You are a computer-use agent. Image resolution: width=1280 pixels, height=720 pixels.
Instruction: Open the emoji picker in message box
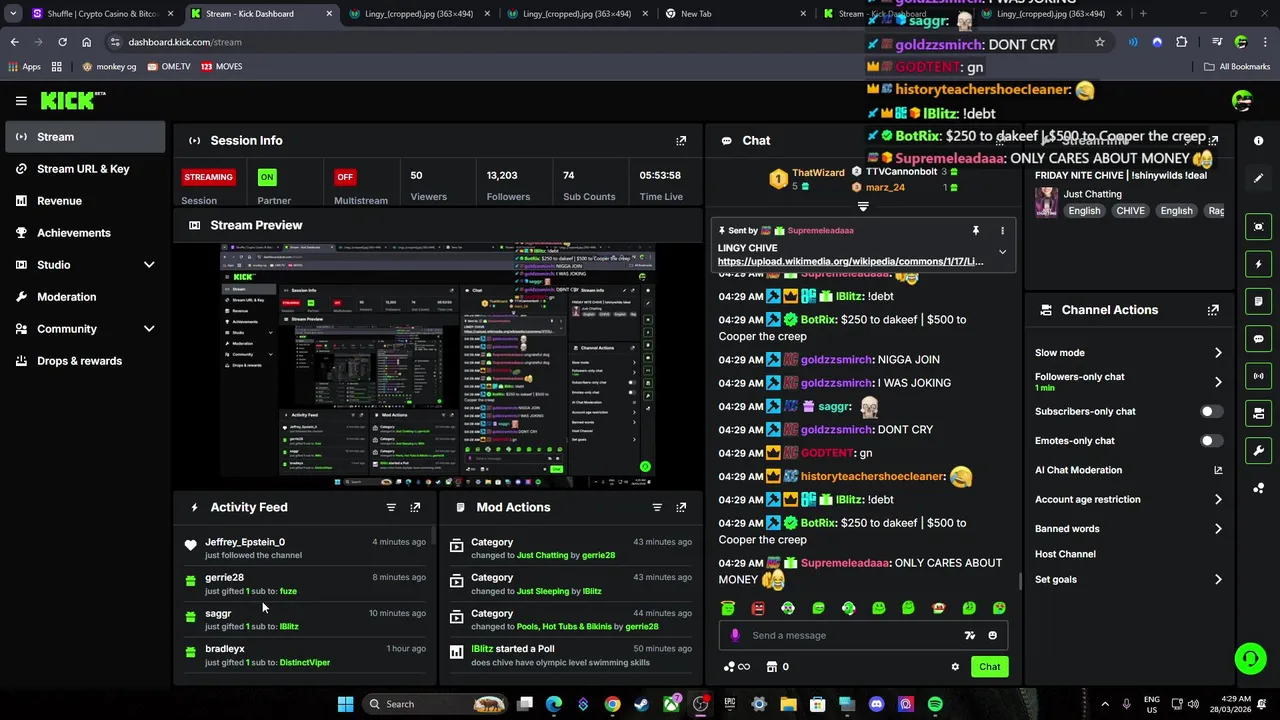992,635
